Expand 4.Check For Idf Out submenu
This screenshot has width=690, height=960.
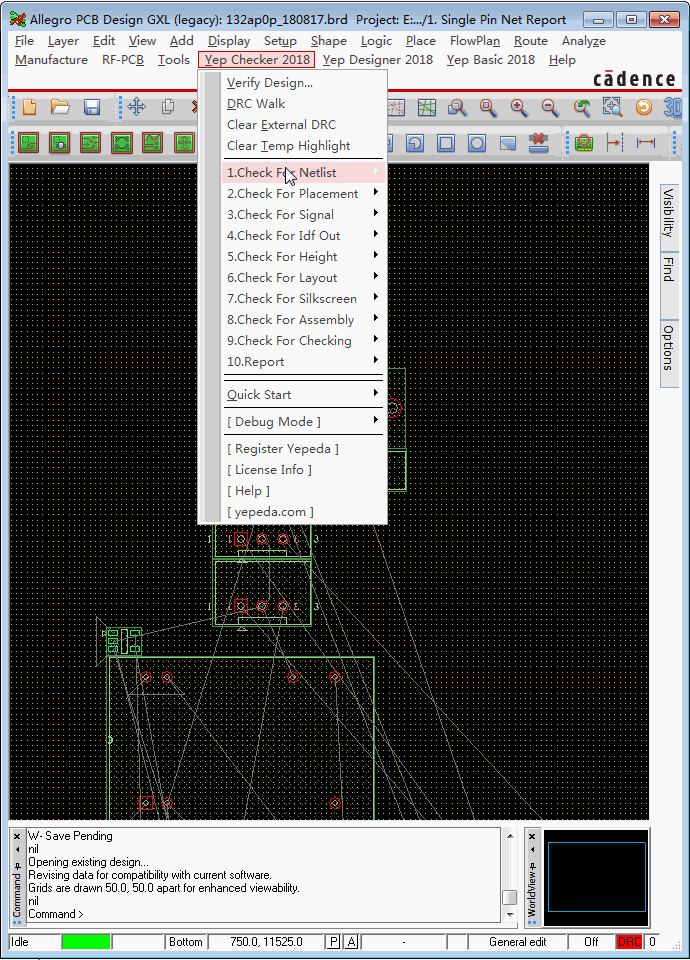click(x=304, y=236)
